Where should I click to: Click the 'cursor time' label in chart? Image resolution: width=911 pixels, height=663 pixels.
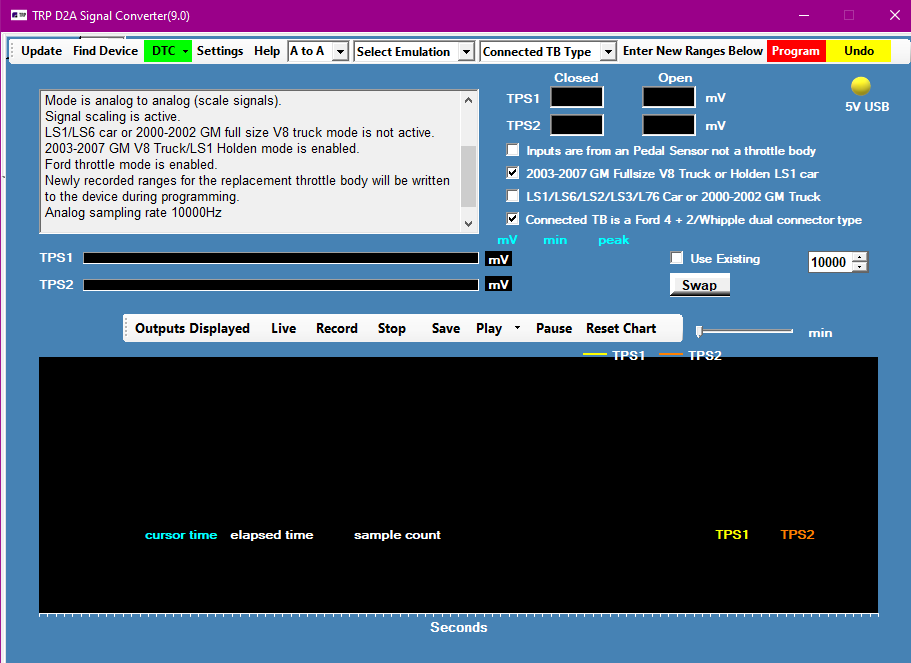click(x=181, y=535)
